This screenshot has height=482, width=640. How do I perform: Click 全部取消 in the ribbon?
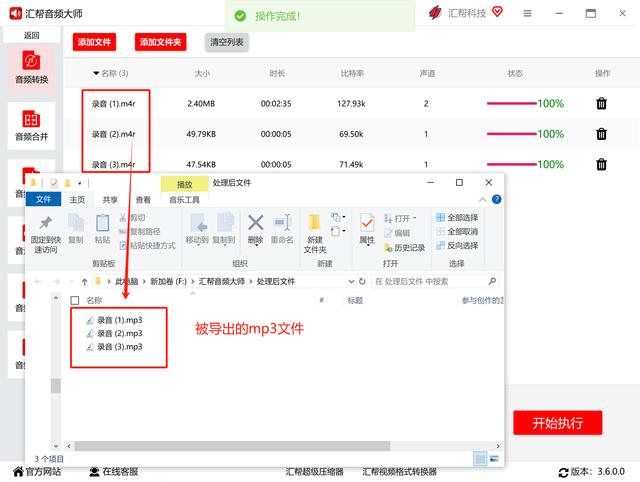457,231
